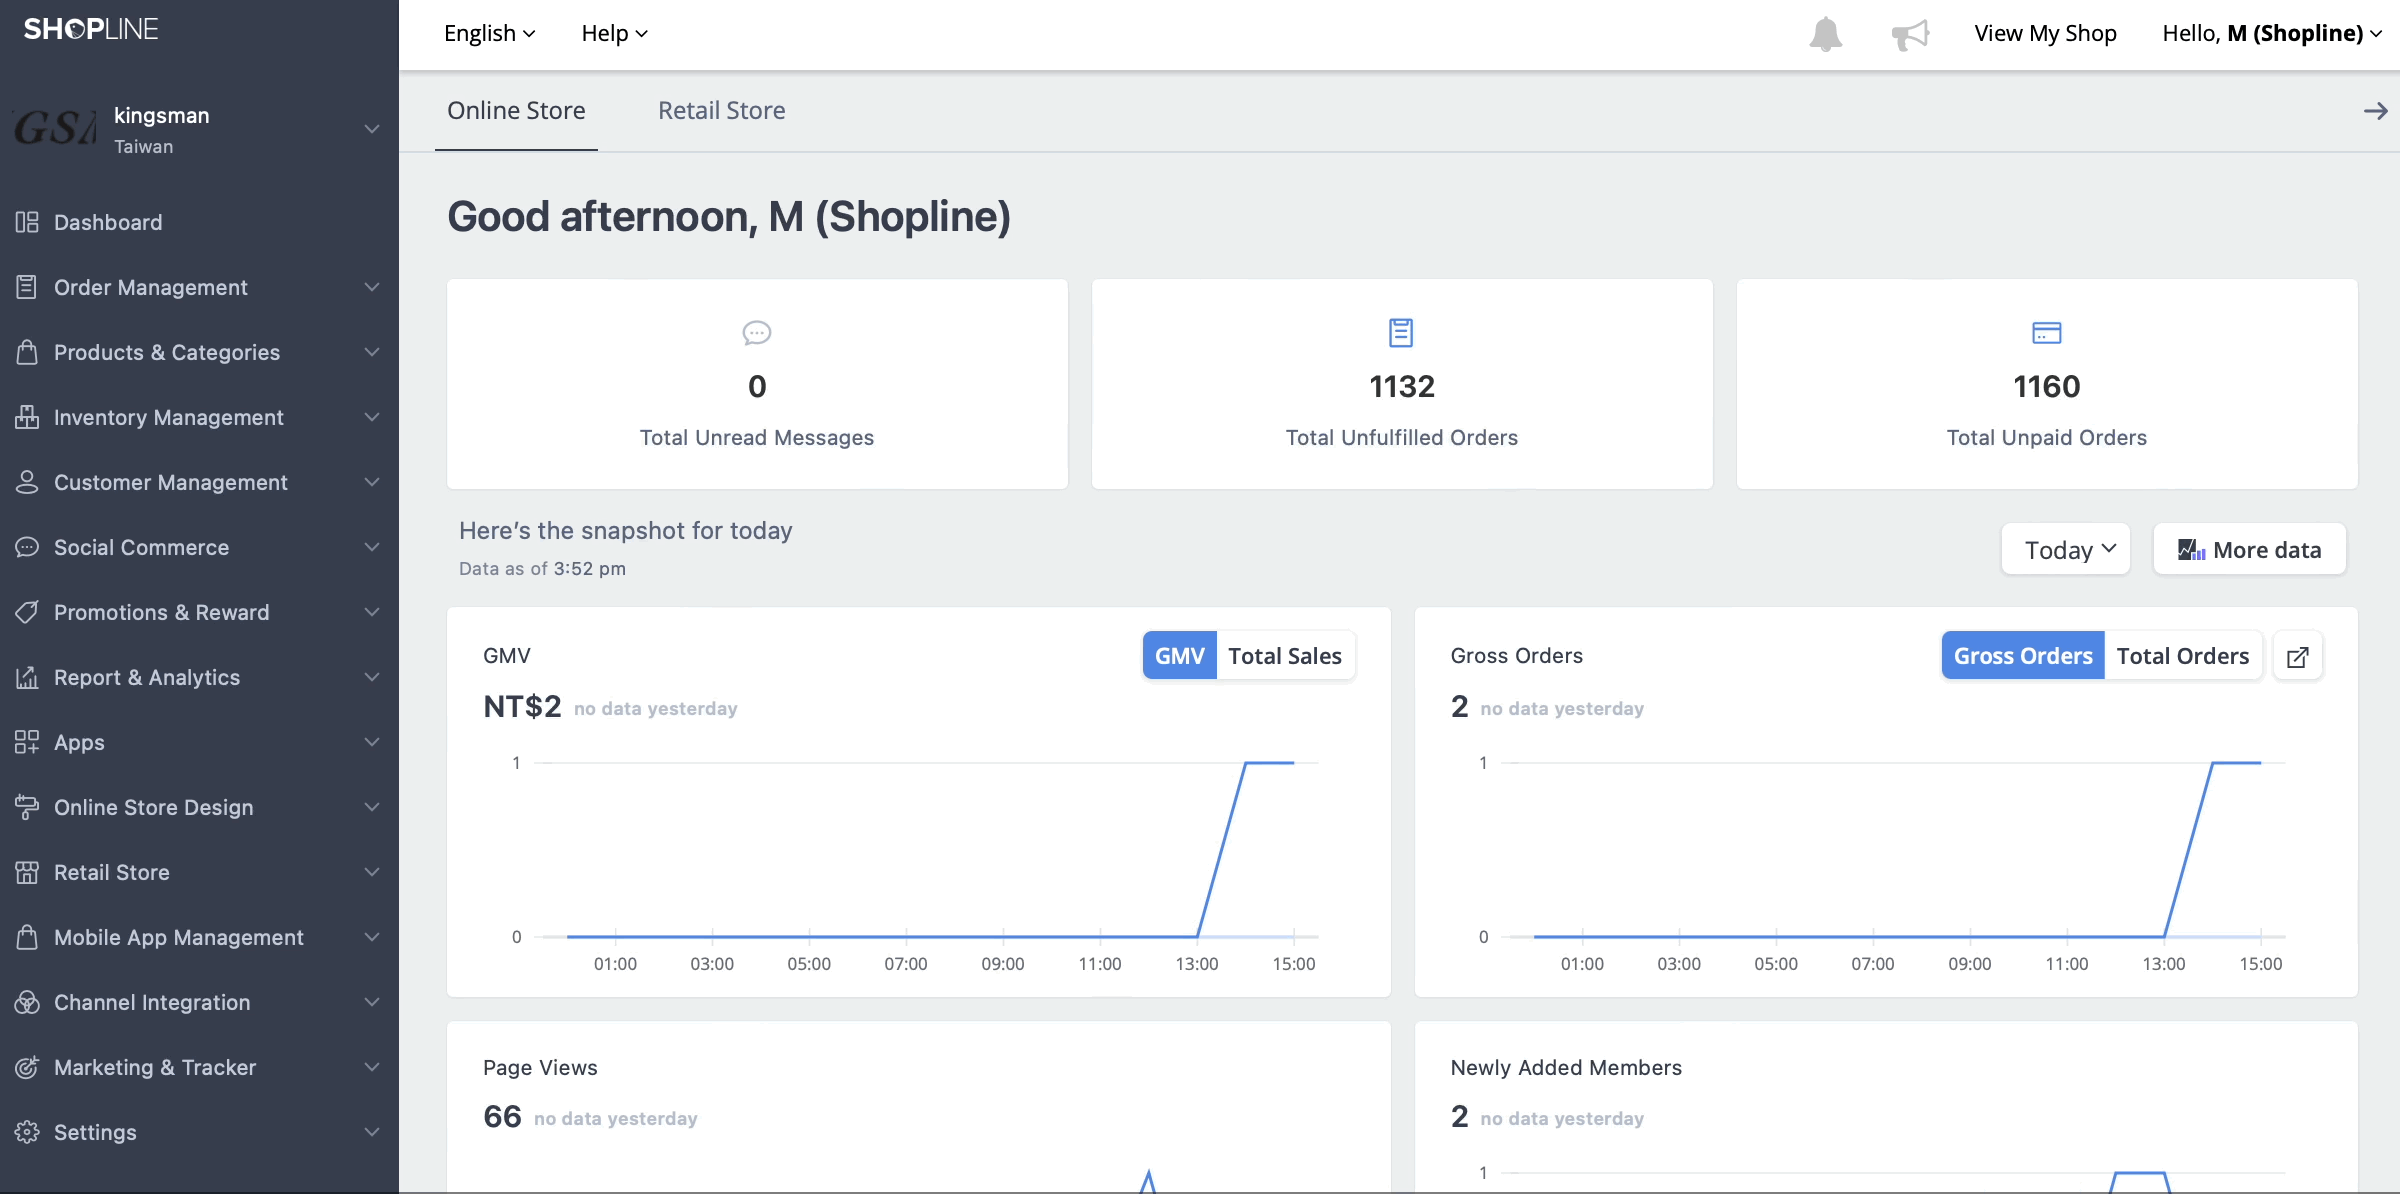Open Gross Orders chart in new window icon
The image size is (2400, 1194).
pyautogui.click(x=2298, y=656)
